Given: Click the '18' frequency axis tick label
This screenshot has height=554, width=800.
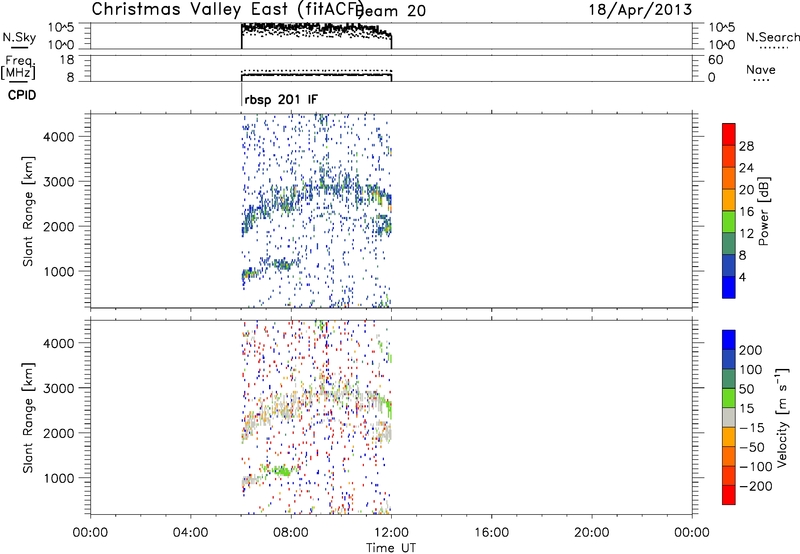Looking at the screenshot, I should coord(67,60).
